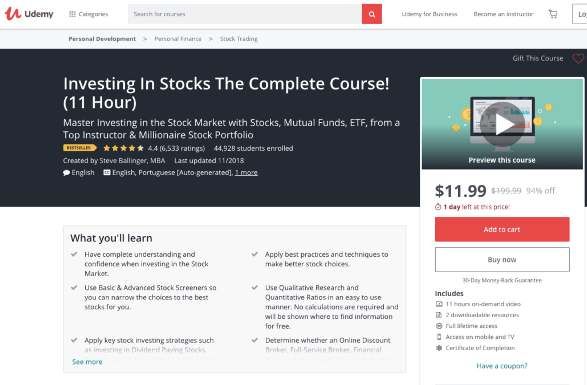This screenshot has height=385, width=587.
Task: Show 1 more subtitle language
Action: (246, 173)
